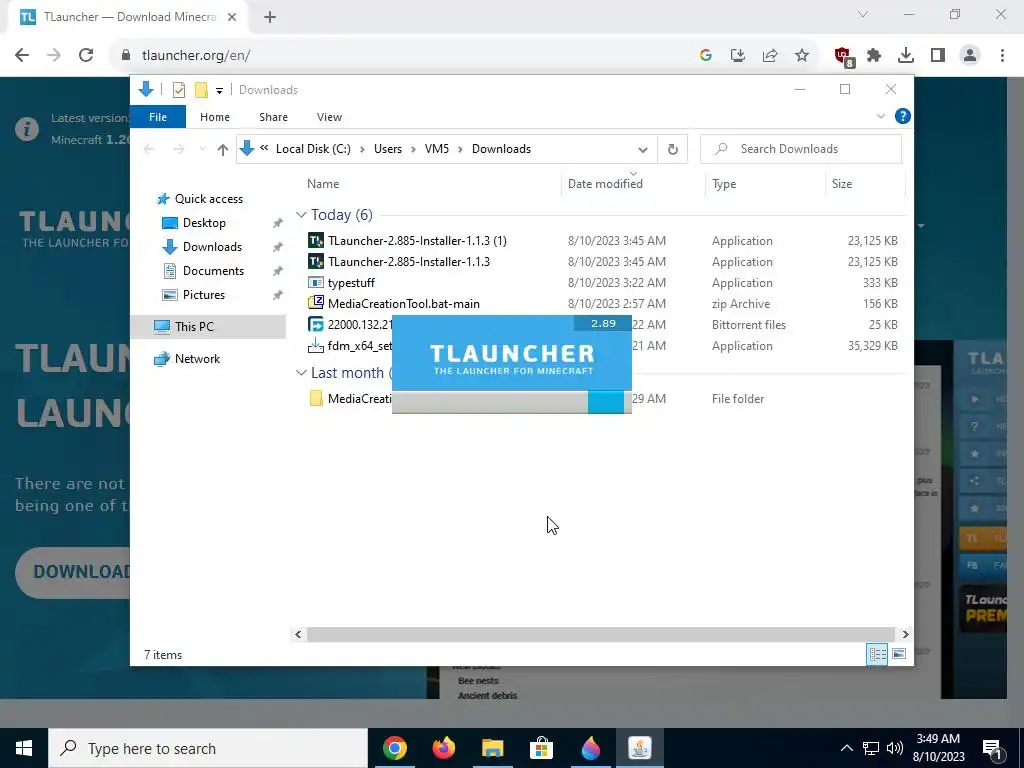Open address bar history dropdown
The image size is (1024, 768).
pos(643,150)
